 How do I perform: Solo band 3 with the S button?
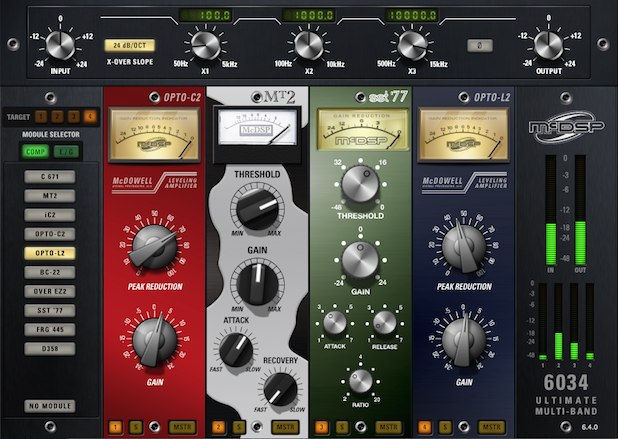point(343,427)
